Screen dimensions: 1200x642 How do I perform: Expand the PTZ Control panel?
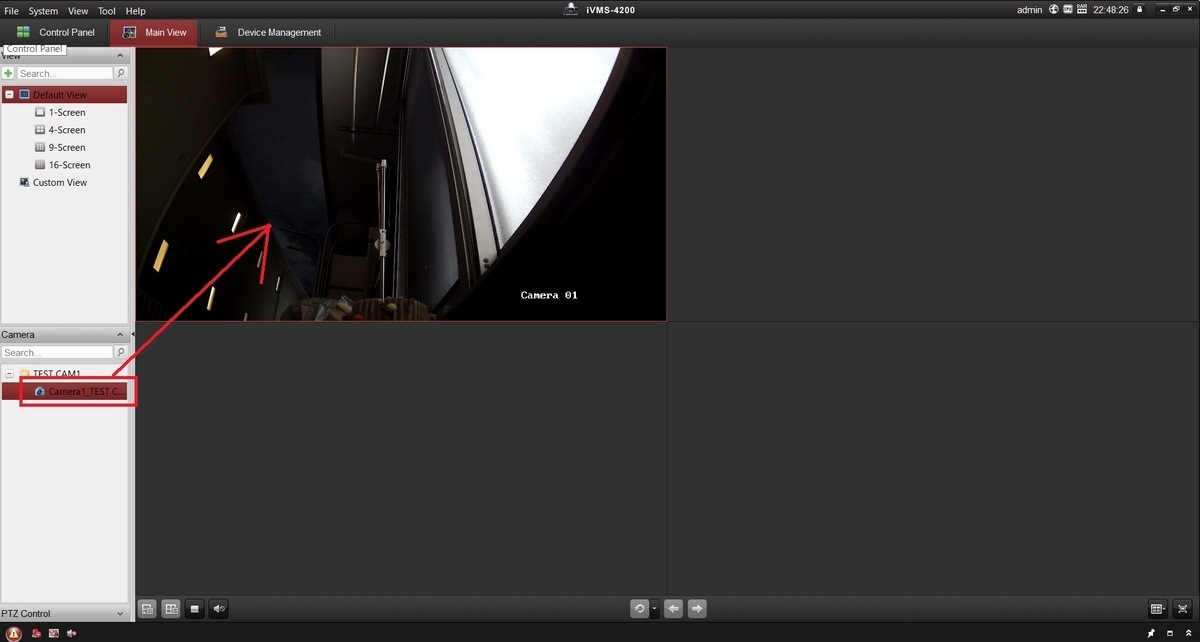click(x=120, y=614)
